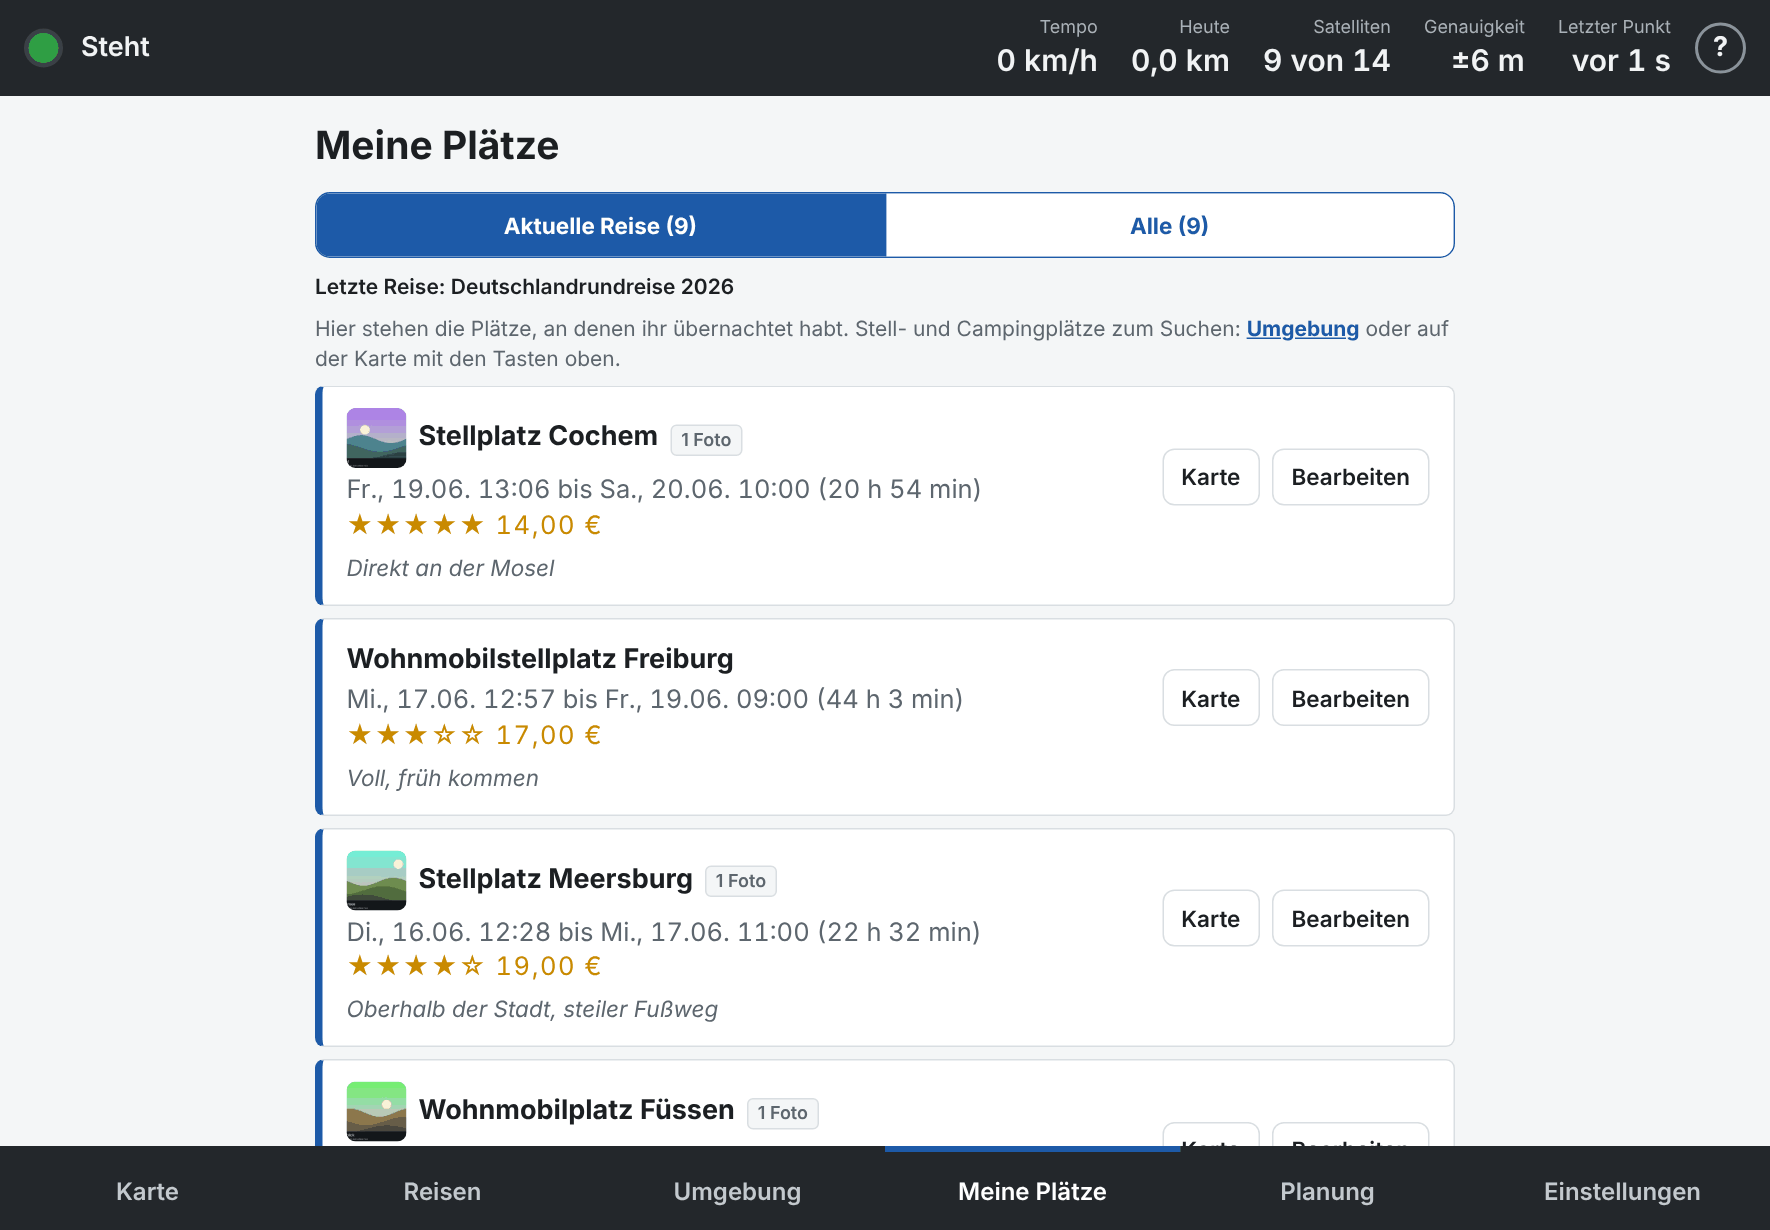The height and width of the screenshot is (1230, 1770).
Task: Open the Stellplatz Meersburg photo thumbnail
Action: [x=376, y=880]
